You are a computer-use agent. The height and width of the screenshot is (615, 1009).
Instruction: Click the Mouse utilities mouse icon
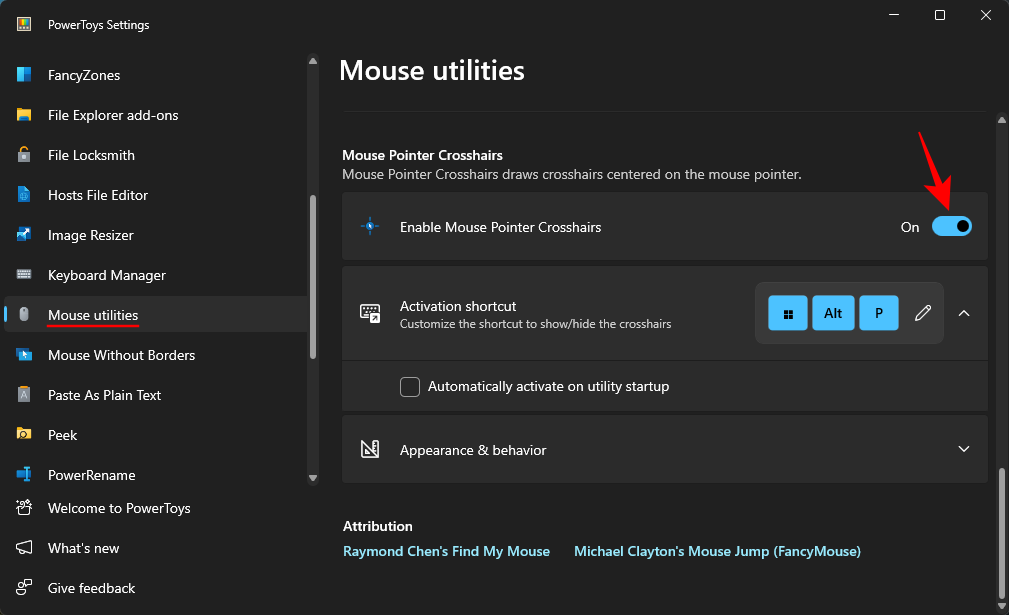tap(24, 314)
